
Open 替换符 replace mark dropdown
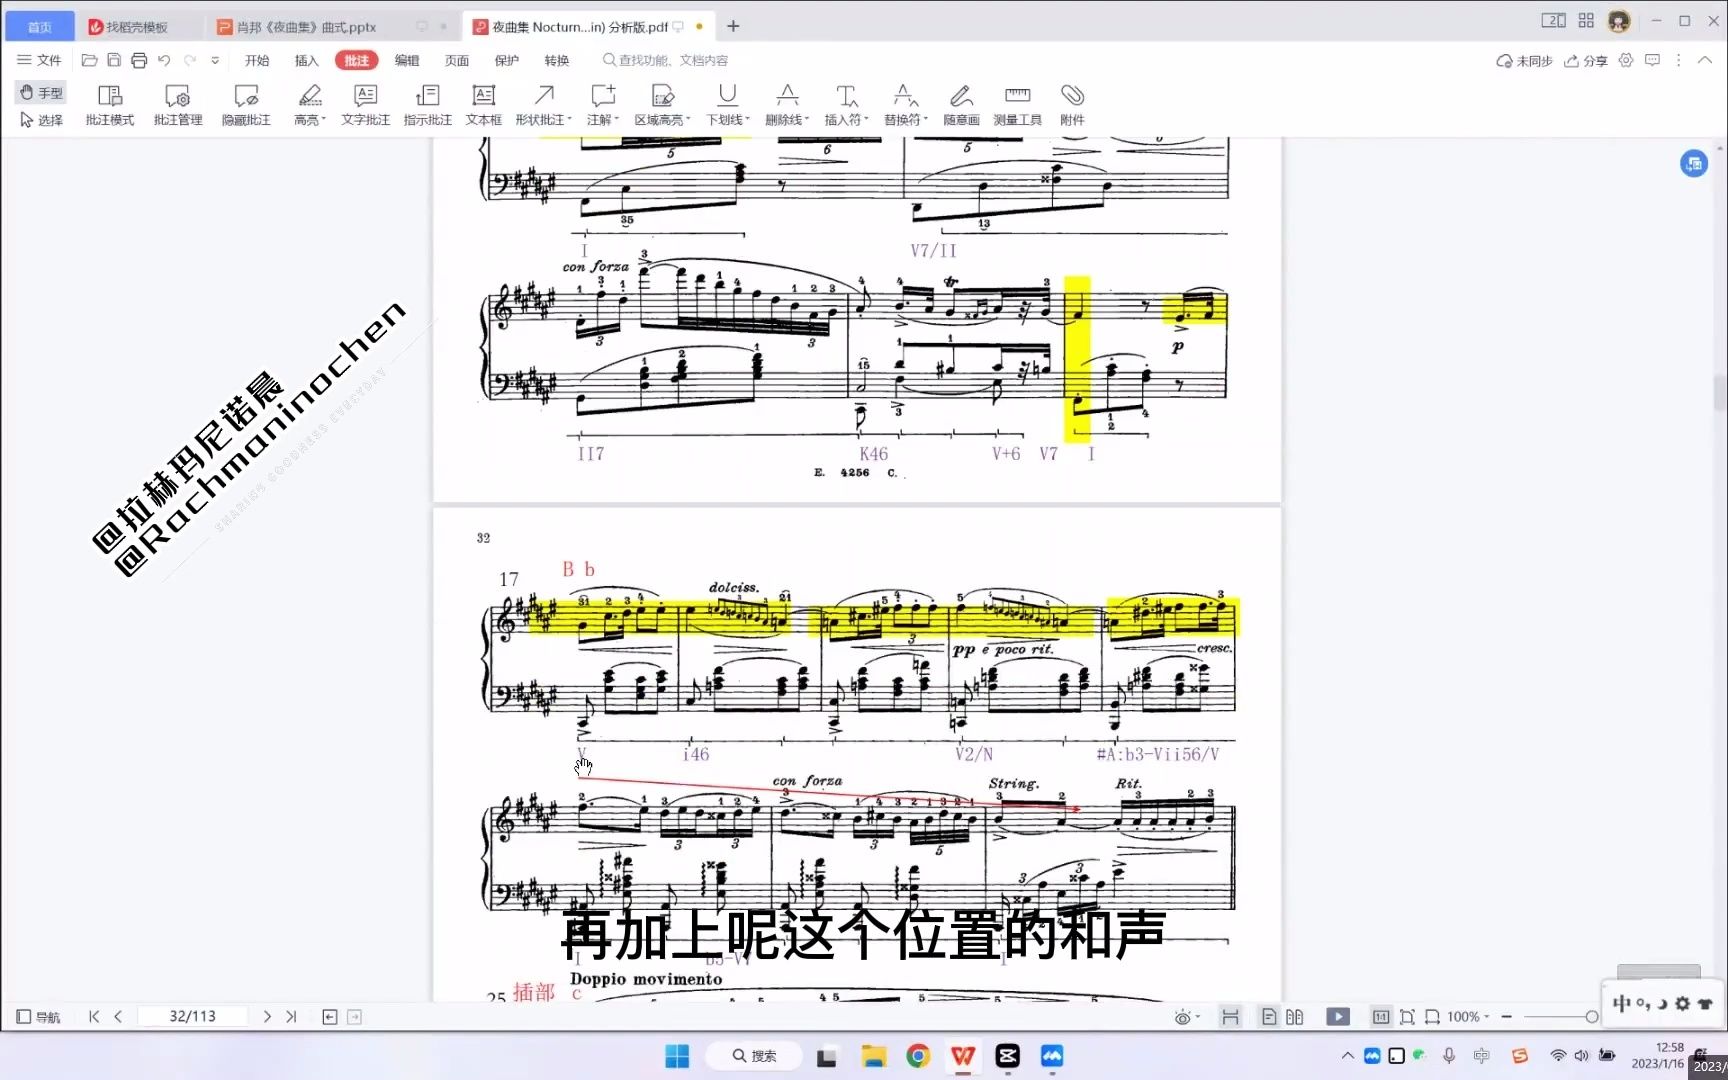click(906, 106)
